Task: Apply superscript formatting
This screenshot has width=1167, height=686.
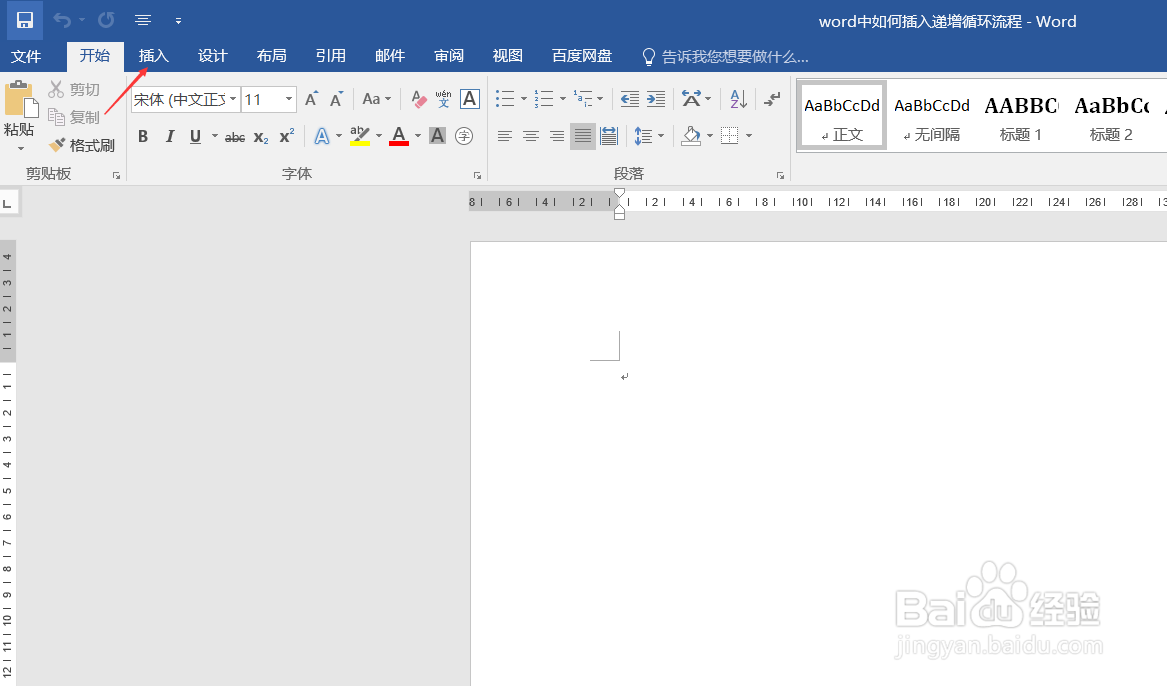Action: tap(286, 136)
